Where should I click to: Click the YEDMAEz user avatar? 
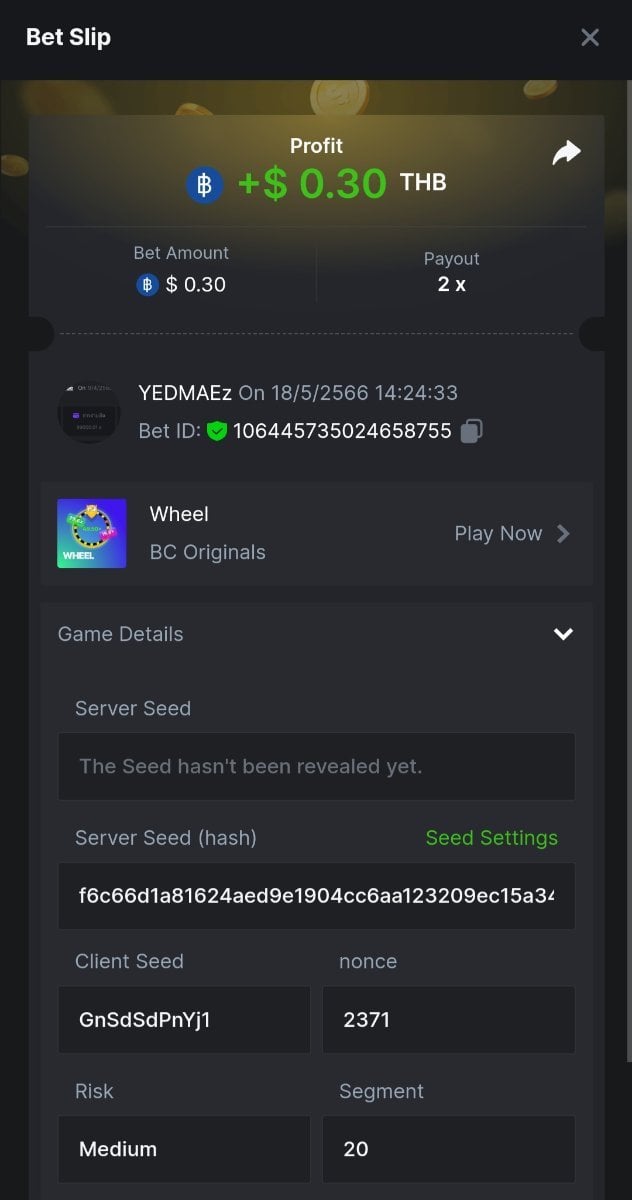click(89, 411)
